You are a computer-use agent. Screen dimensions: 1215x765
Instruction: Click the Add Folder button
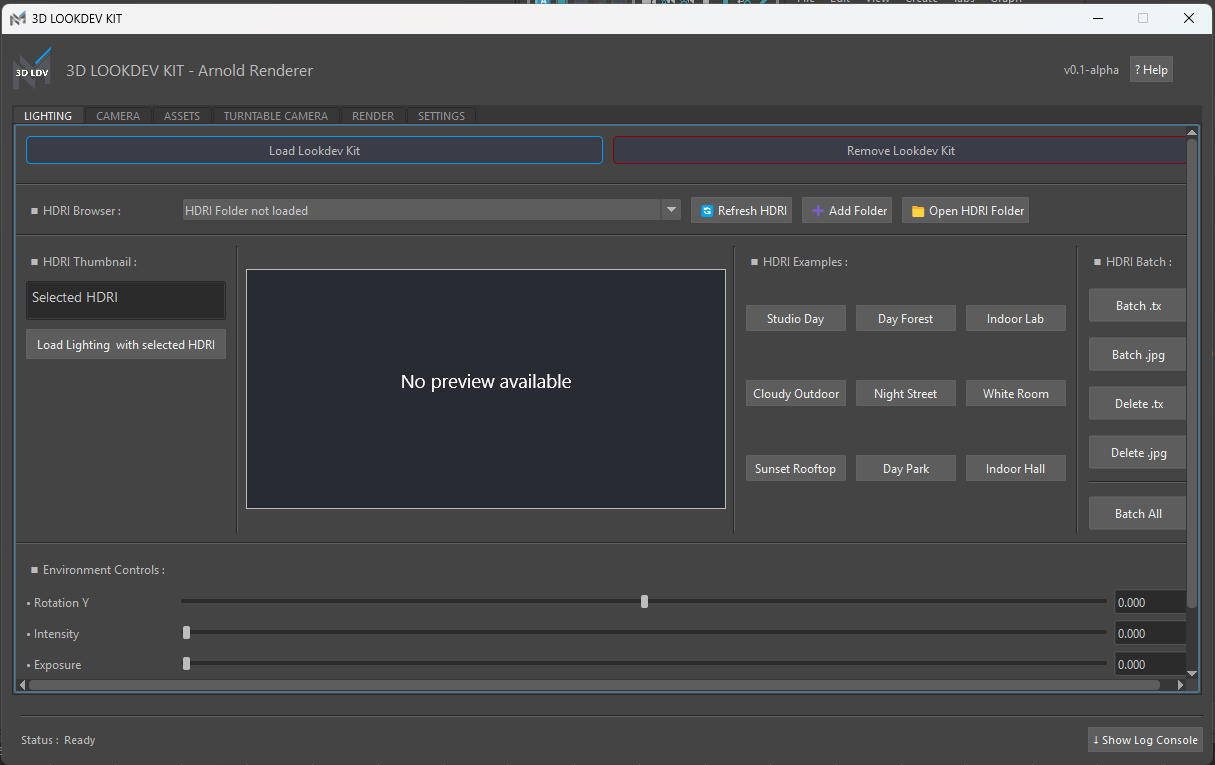848,210
